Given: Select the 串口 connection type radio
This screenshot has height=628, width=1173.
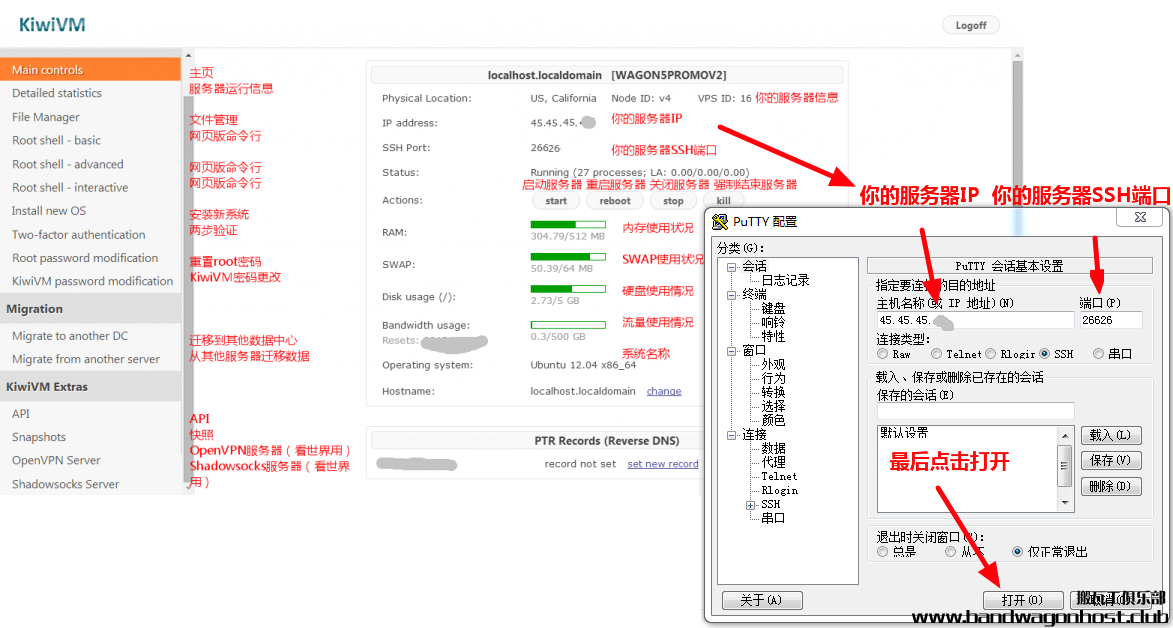Looking at the screenshot, I should (x=1098, y=354).
